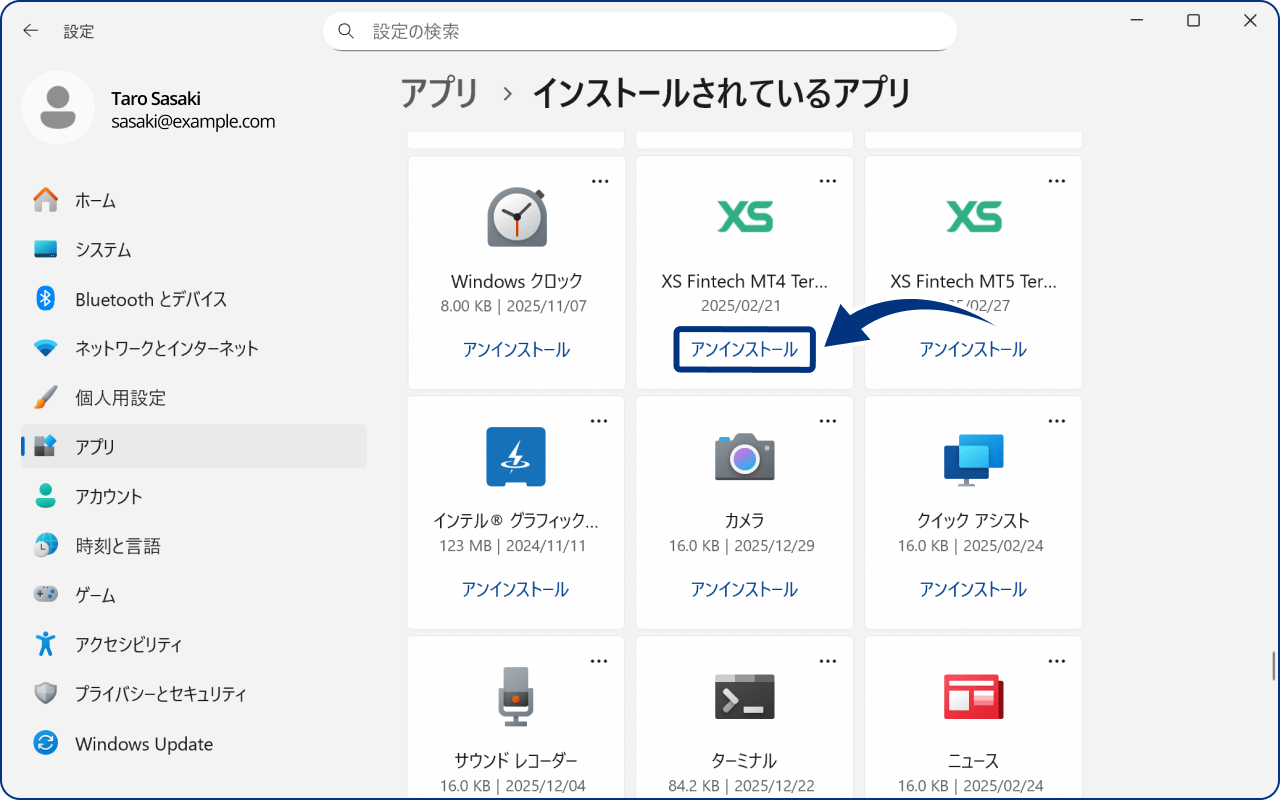This screenshot has width=1280, height=800.
Task: Click the XS Fintech MT4 Terminal icon
Action: tap(744, 217)
